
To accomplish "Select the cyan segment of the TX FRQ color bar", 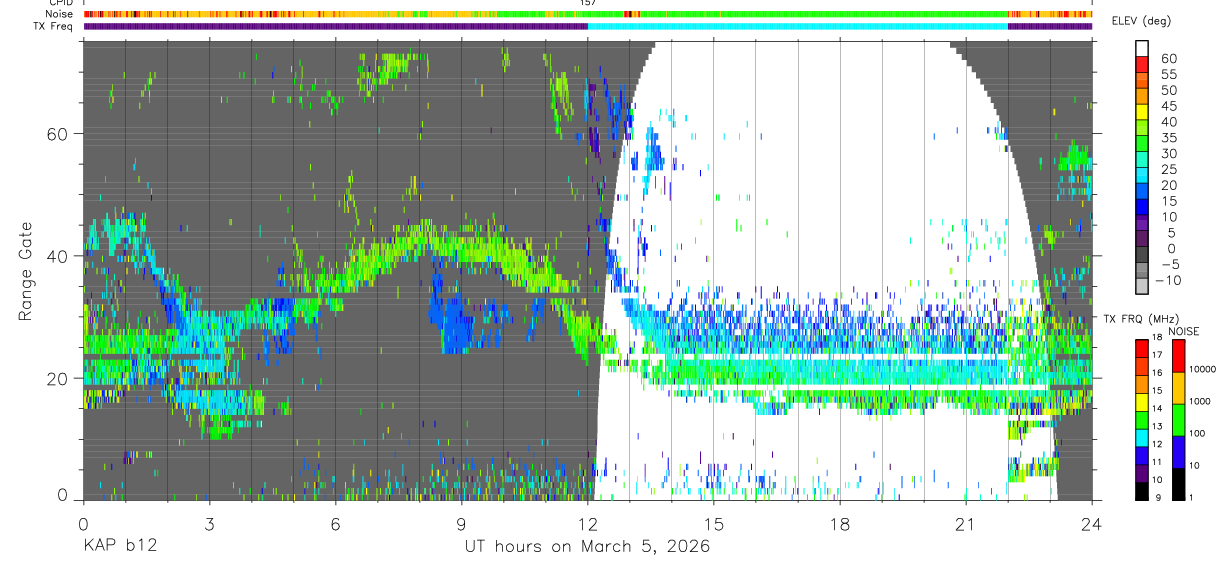I will (x=1142, y=436).
